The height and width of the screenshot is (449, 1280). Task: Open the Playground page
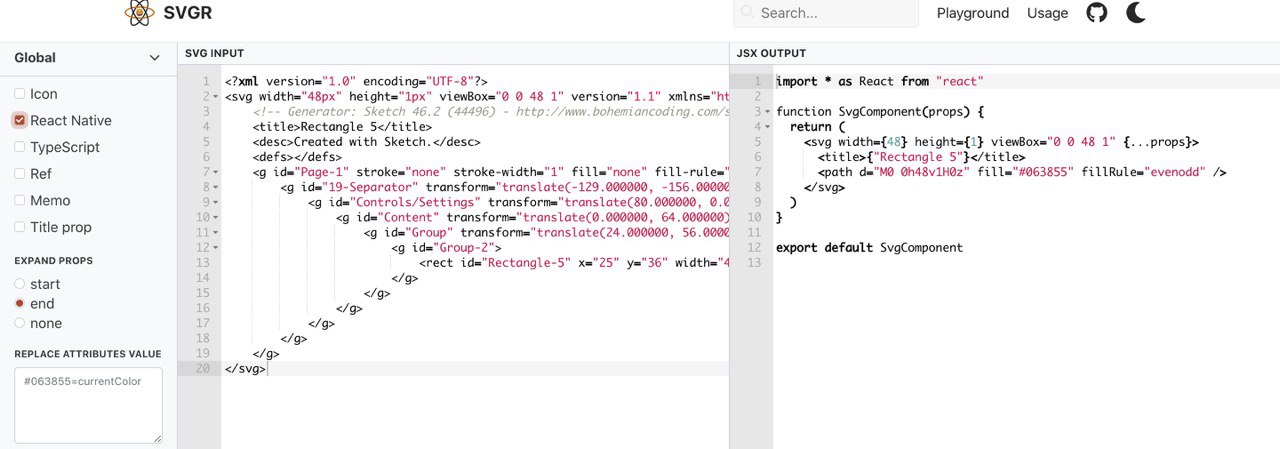pyautogui.click(x=973, y=13)
